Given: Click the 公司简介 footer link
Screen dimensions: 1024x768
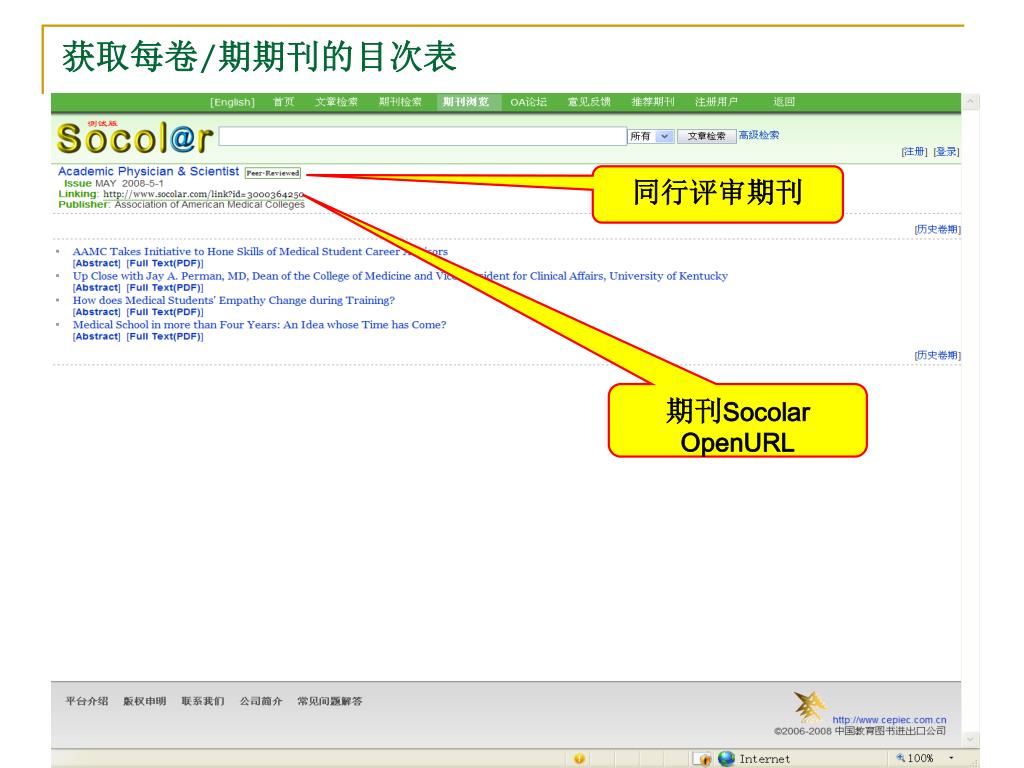Looking at the screenshot, I should [x=261, y=701].
